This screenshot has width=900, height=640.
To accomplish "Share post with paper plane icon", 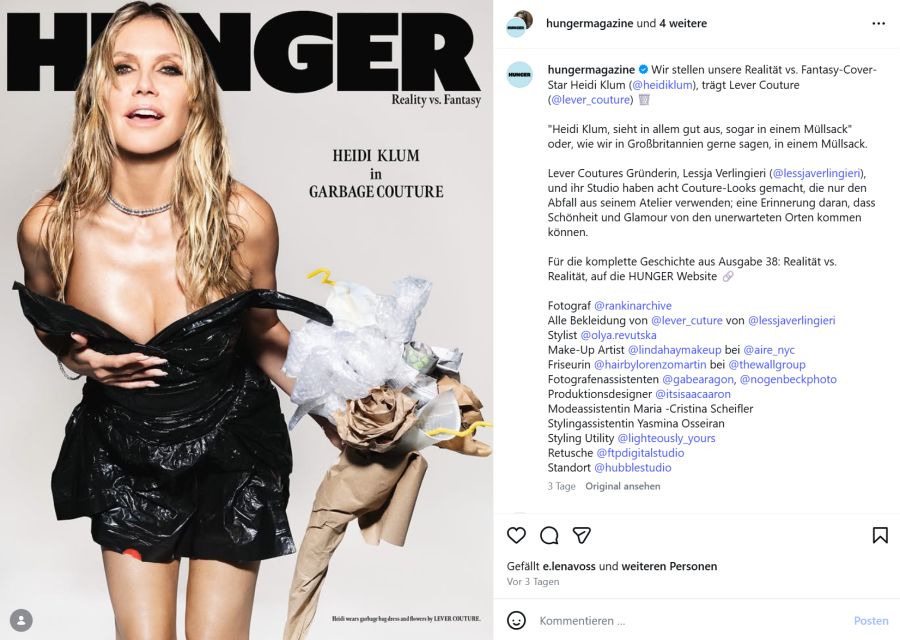I will 582,535.
